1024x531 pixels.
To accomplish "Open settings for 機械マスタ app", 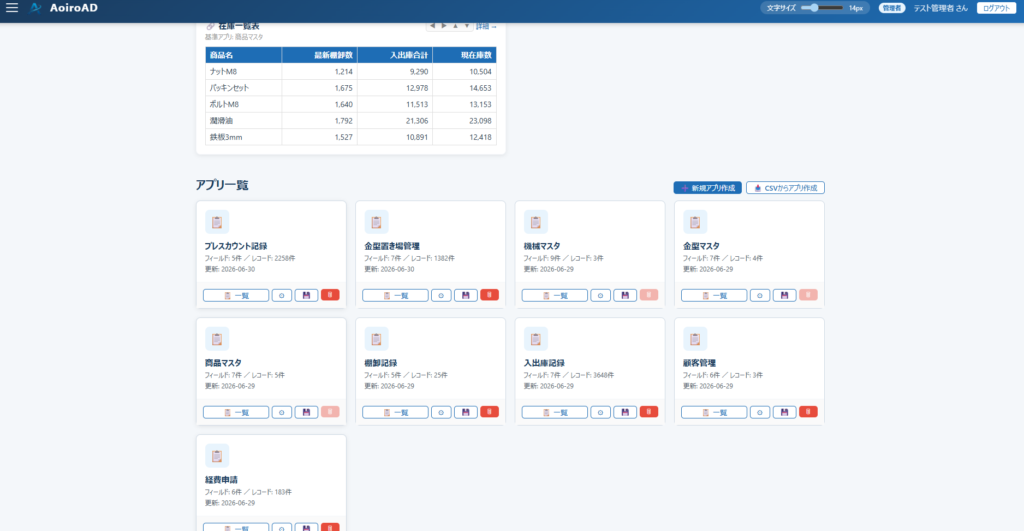I will [x=600, y=295].
